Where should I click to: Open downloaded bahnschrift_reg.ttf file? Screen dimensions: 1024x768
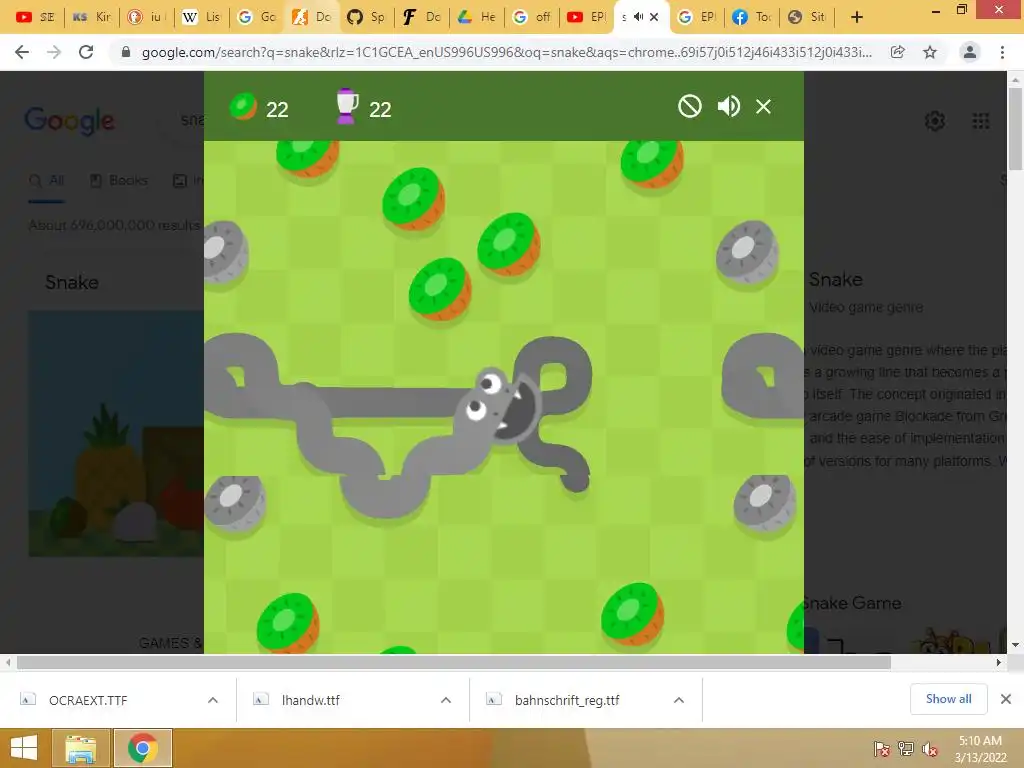567,700
